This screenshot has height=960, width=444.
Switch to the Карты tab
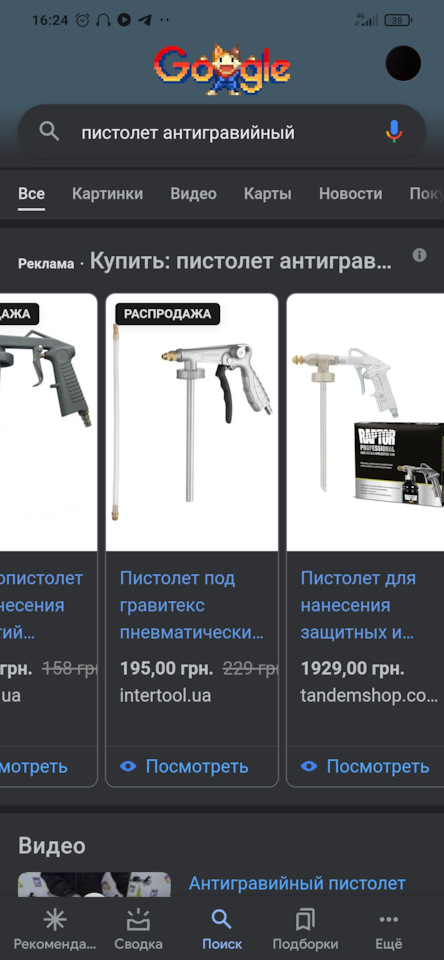pos(268,194)
